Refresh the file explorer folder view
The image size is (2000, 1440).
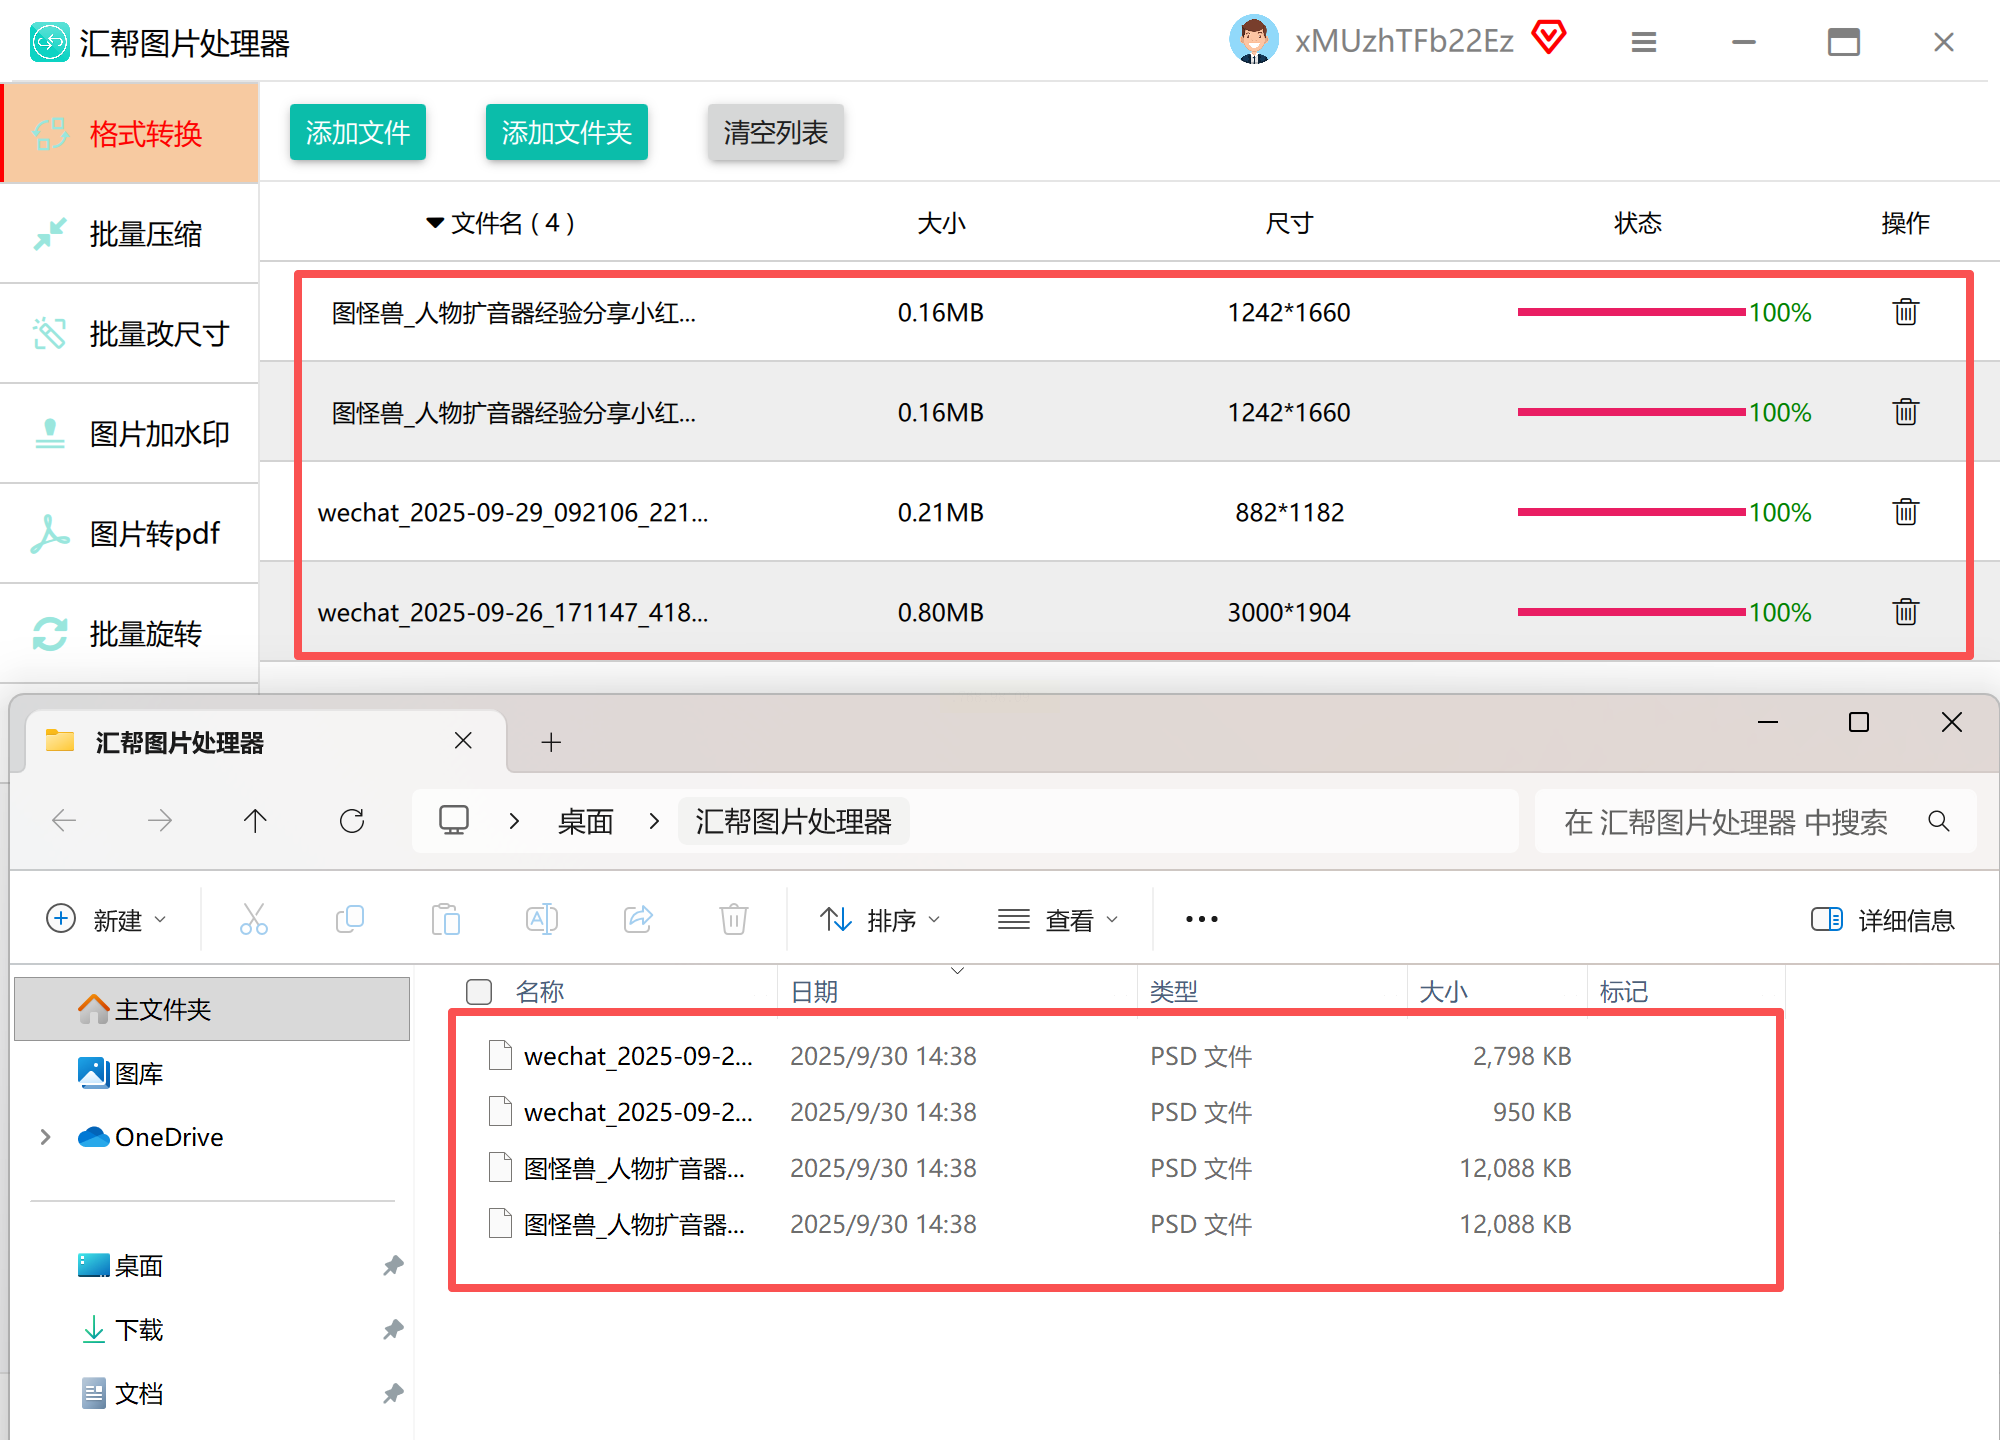(x=352, y=821)
